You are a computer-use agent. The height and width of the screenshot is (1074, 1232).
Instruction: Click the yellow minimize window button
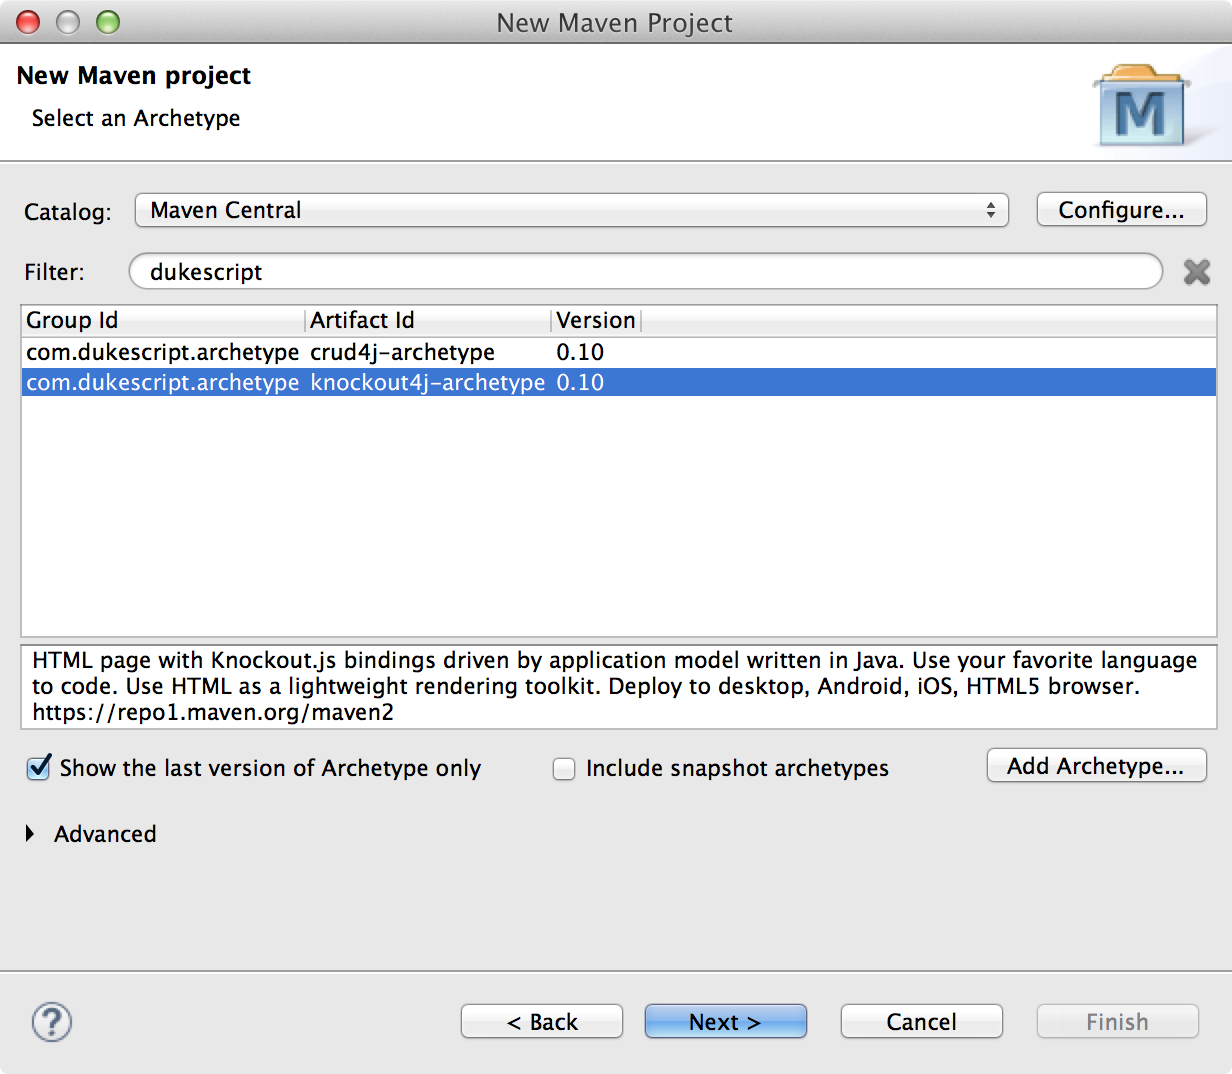point(68,22)
